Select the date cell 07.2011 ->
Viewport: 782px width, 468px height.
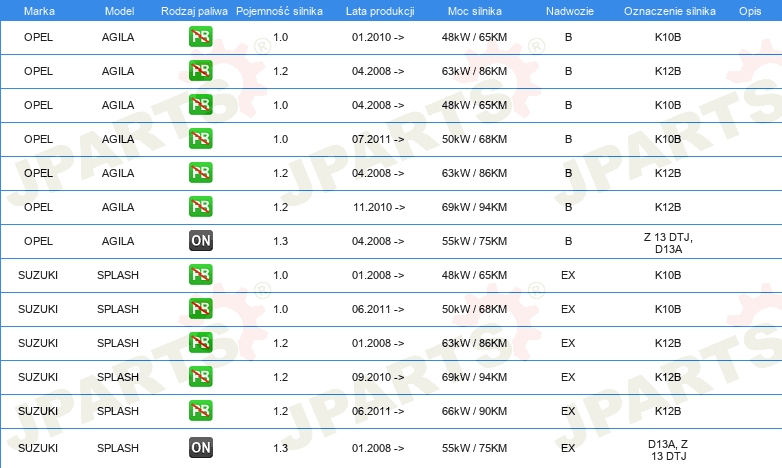coord(378,139)
